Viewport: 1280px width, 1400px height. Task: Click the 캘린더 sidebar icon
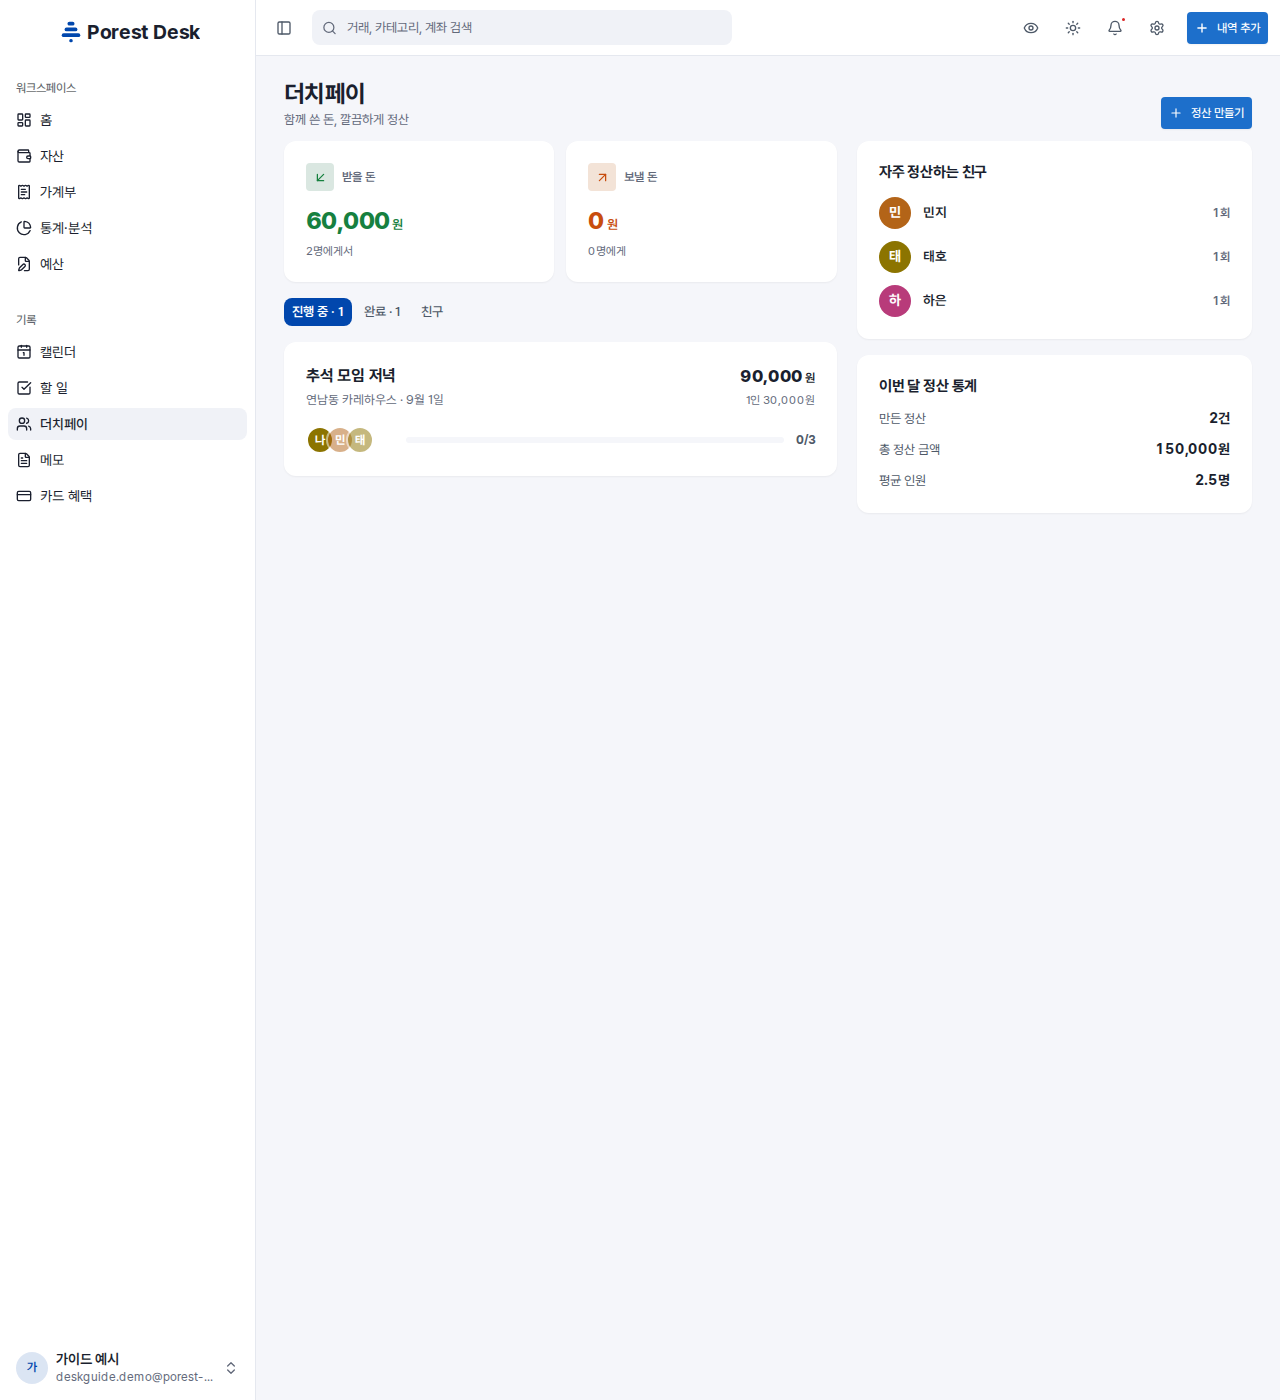click(24, 352)
